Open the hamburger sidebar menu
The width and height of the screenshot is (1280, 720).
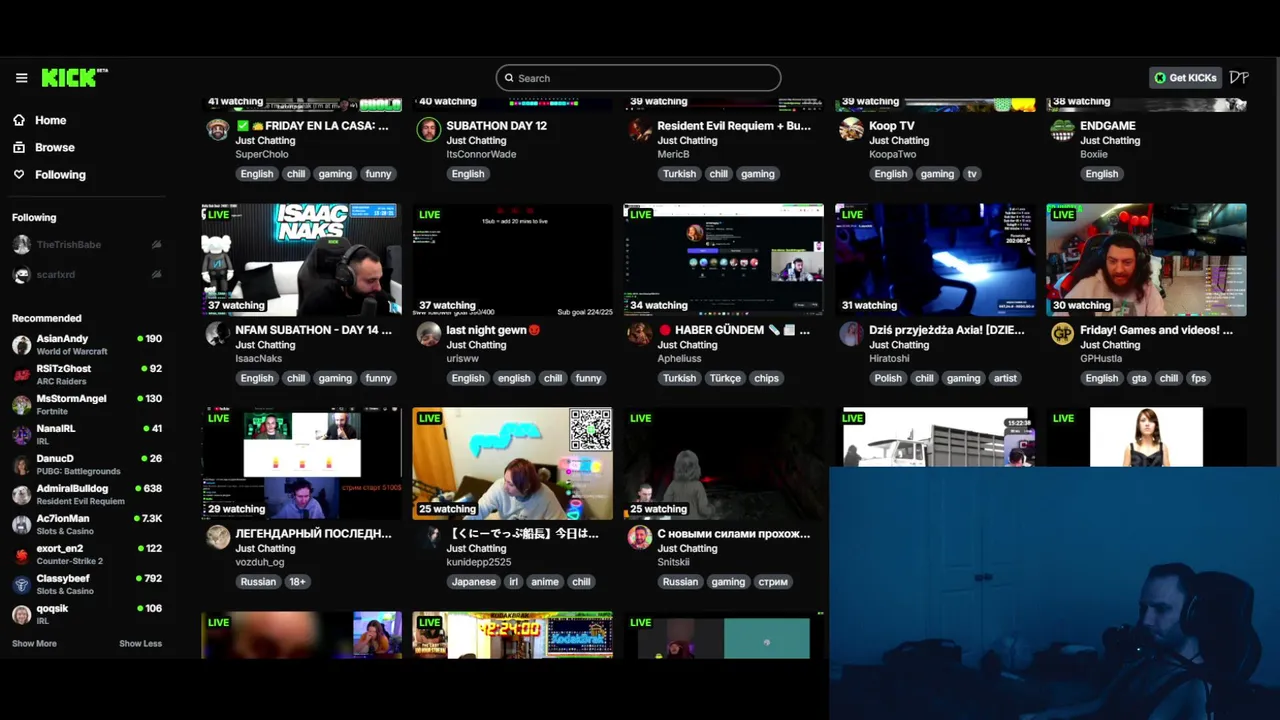pos(21,78)
